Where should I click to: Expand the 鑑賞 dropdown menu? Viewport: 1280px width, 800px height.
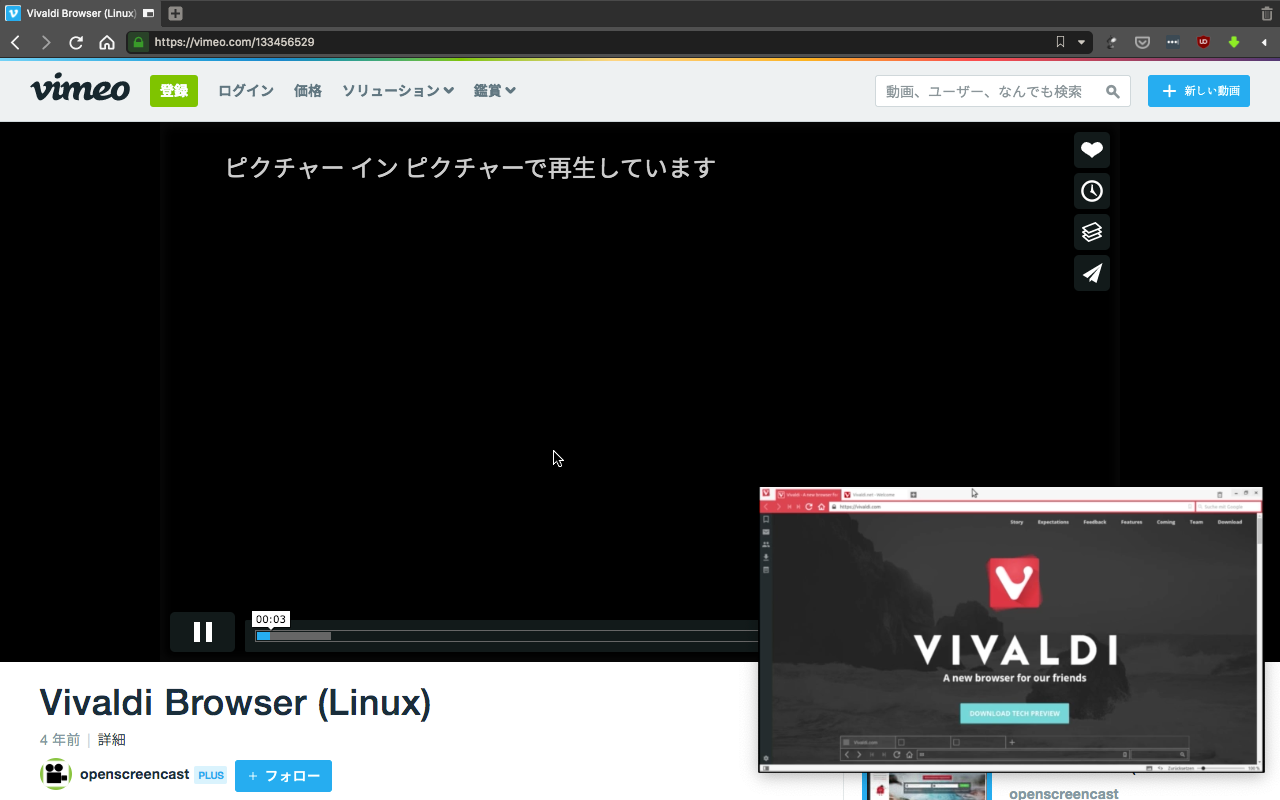click(495, 90)
